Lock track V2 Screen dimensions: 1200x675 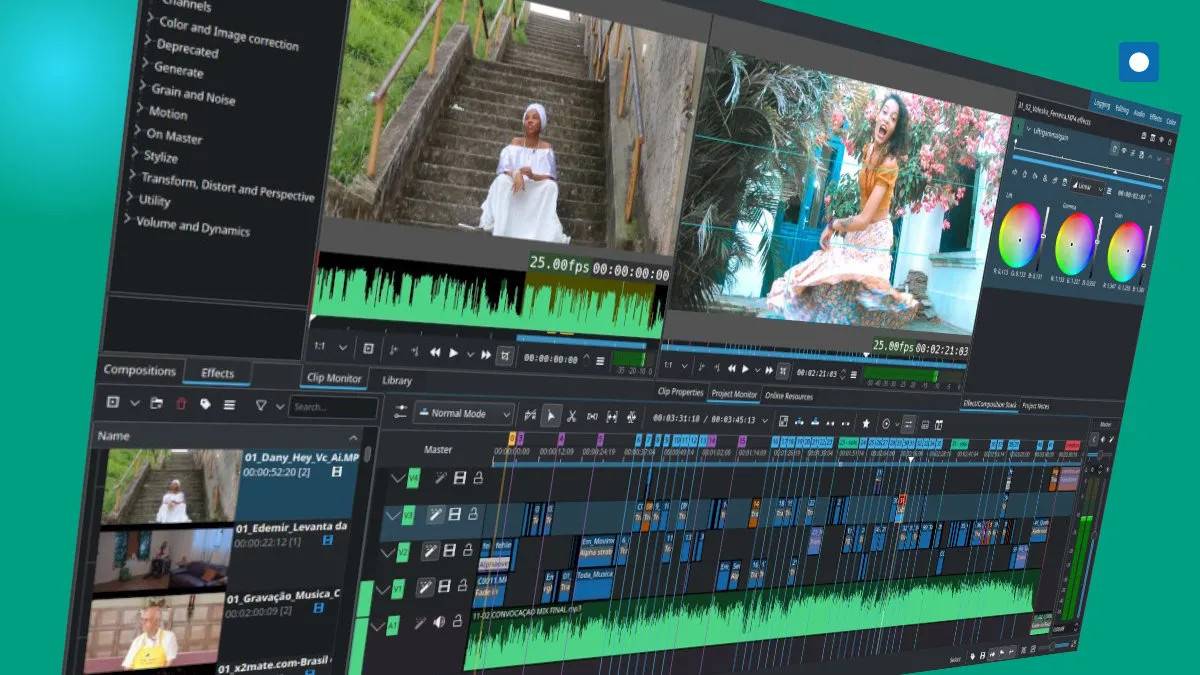(x=467, y=551)
